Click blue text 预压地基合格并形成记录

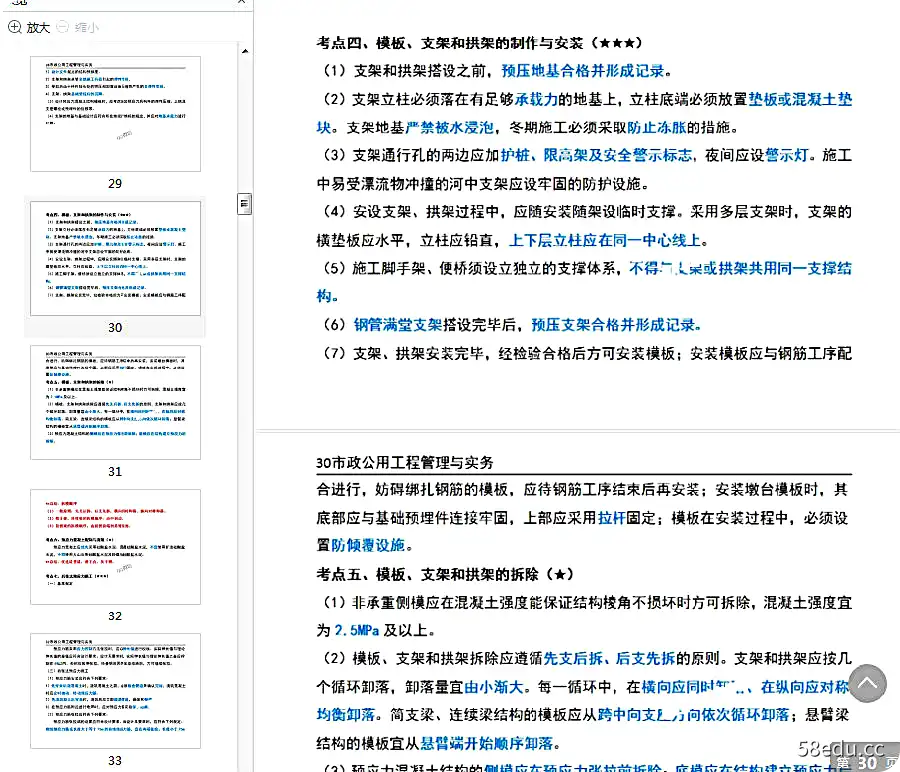pos(583,71)
